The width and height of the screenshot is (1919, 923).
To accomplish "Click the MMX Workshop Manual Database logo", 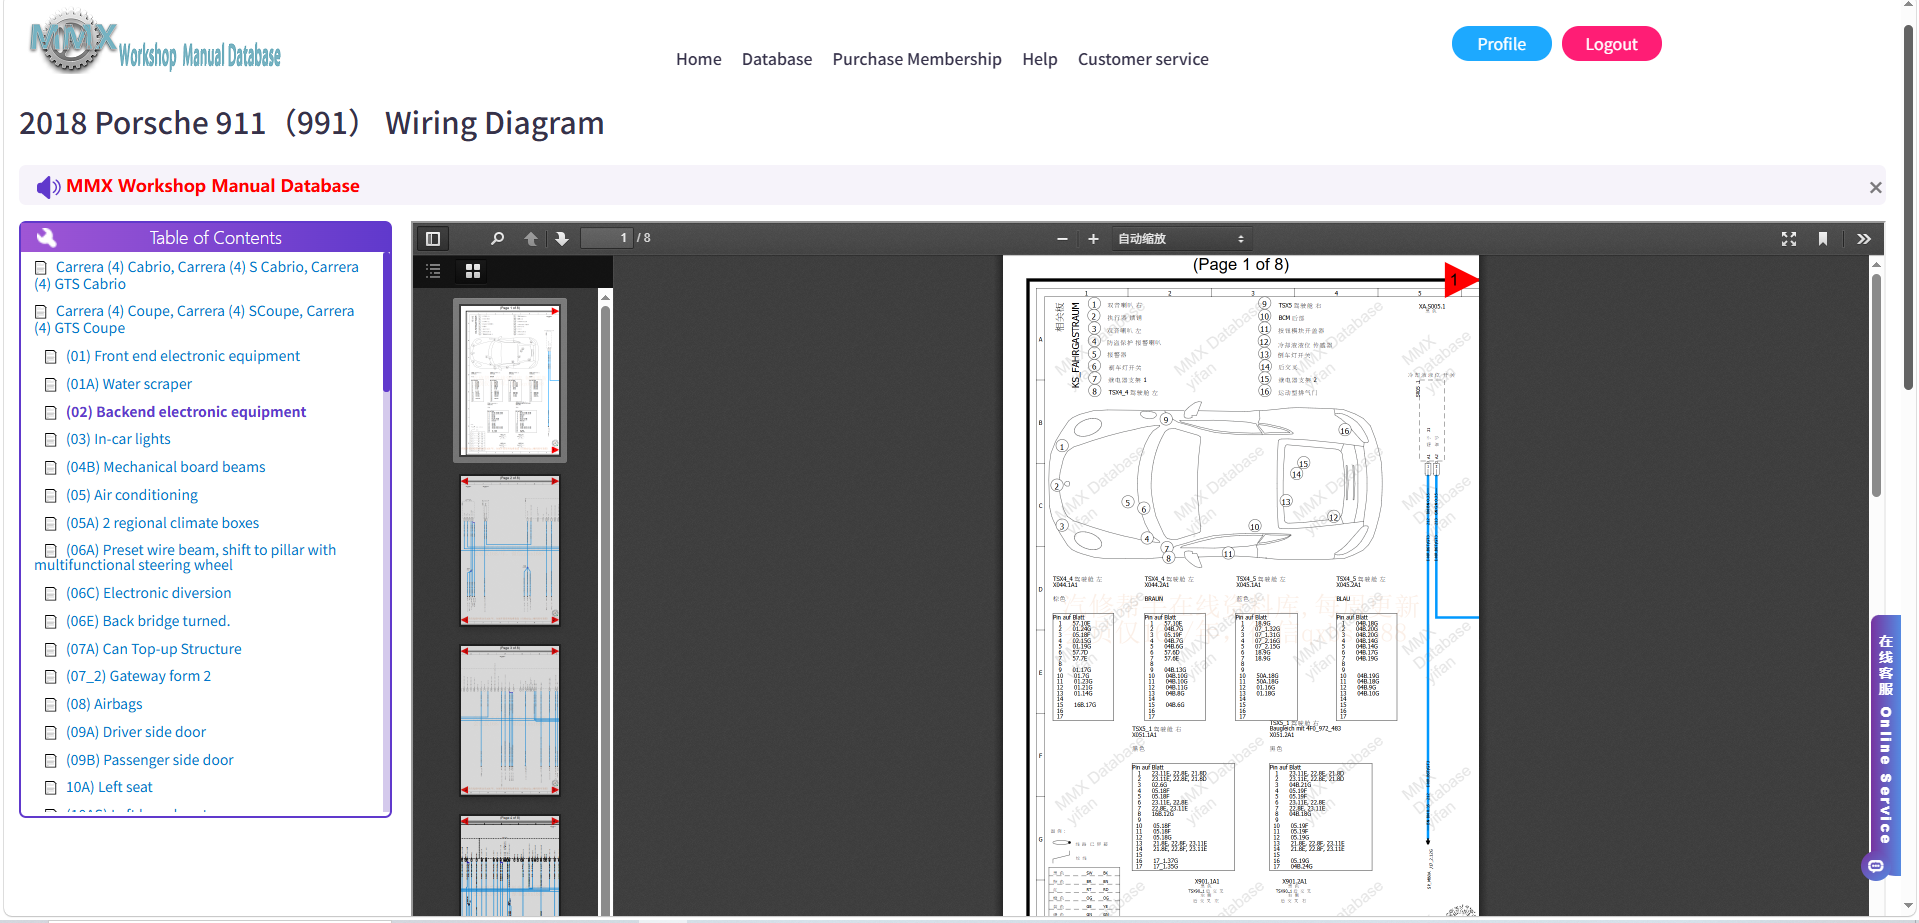I will pyautogui.click(x=155, y=44).
